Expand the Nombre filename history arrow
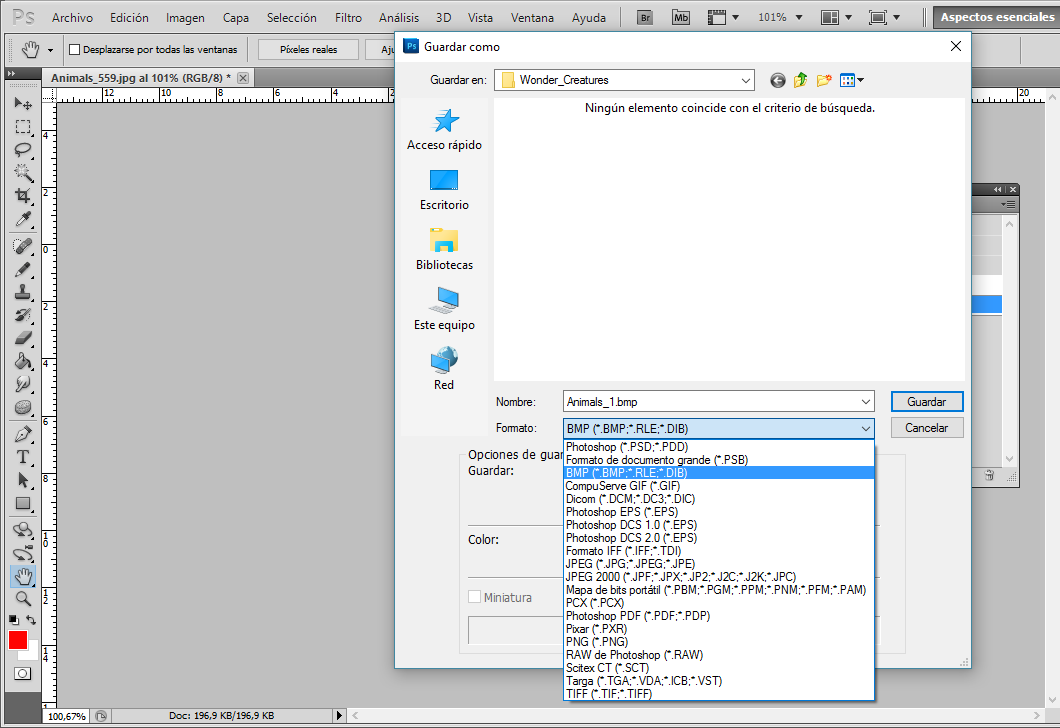 pyautogui.click(x=865, y=402)
